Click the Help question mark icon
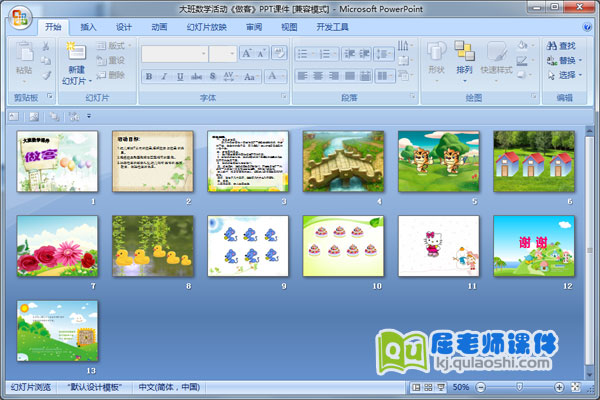This screenshot has height=400, width=600. pos(587,27)
